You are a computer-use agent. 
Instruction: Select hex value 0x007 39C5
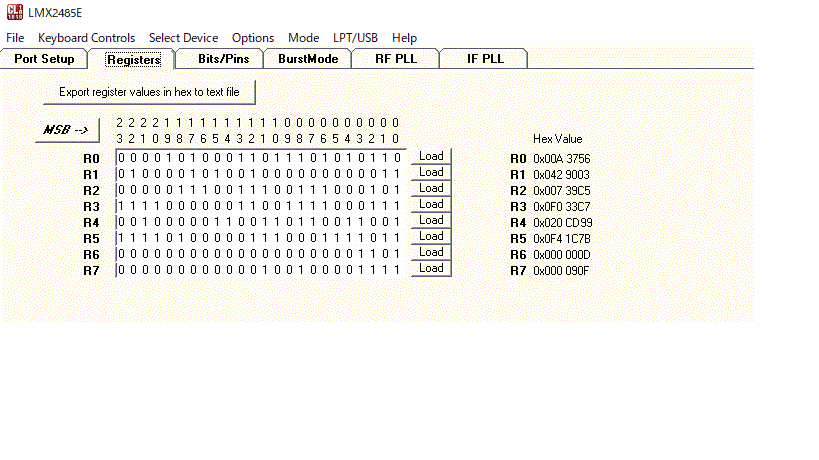[x=561, y=191]
